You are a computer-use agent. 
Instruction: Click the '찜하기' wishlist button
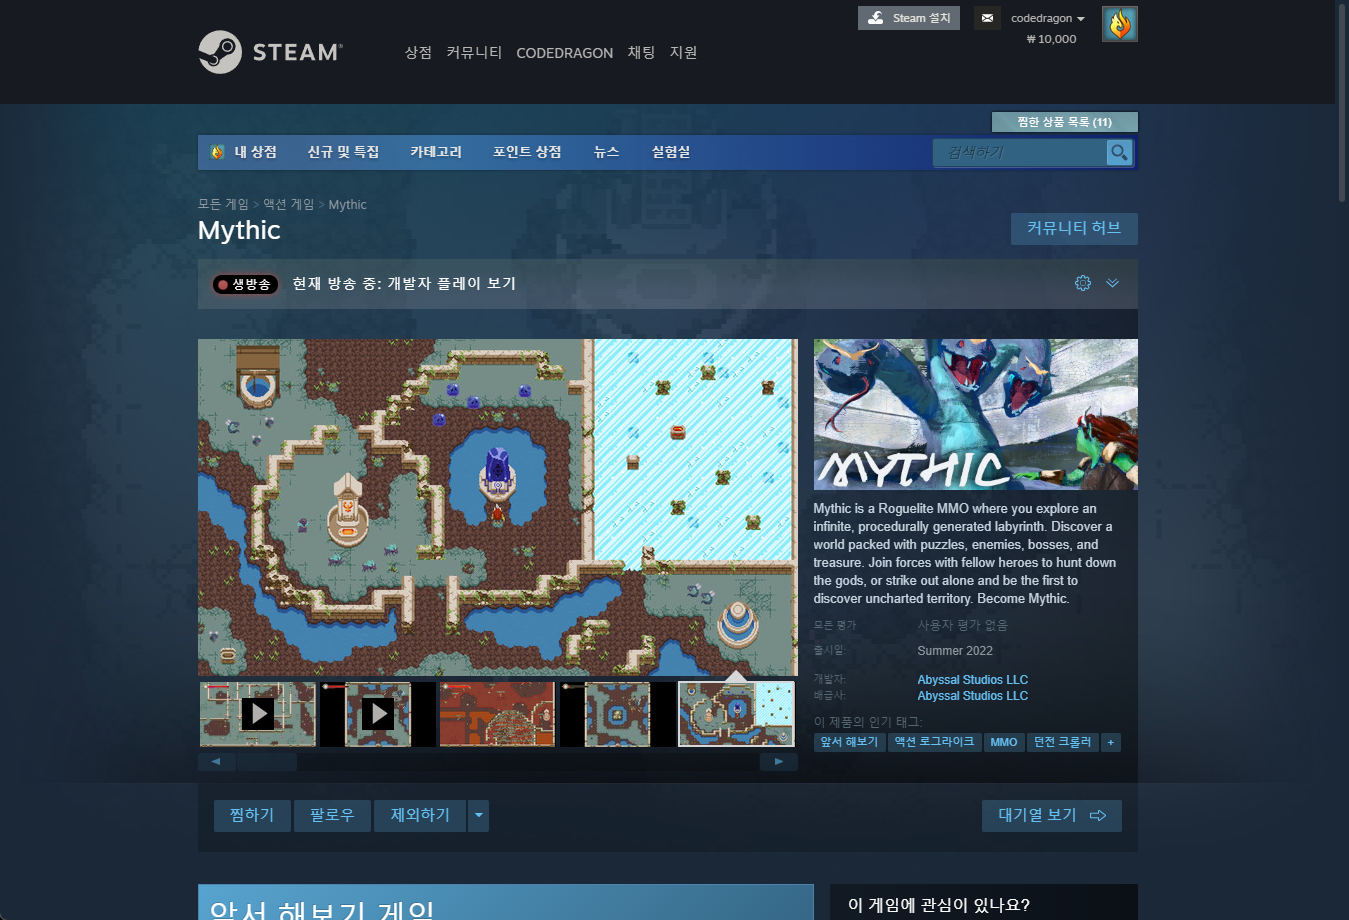point(252,816)
